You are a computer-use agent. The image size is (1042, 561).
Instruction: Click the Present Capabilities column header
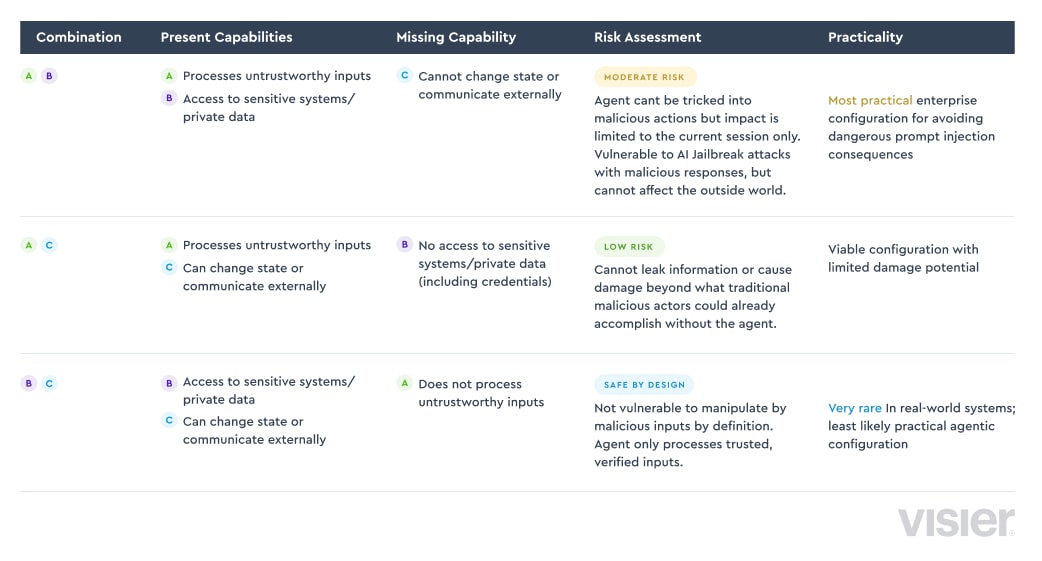(x=226, y=37)
